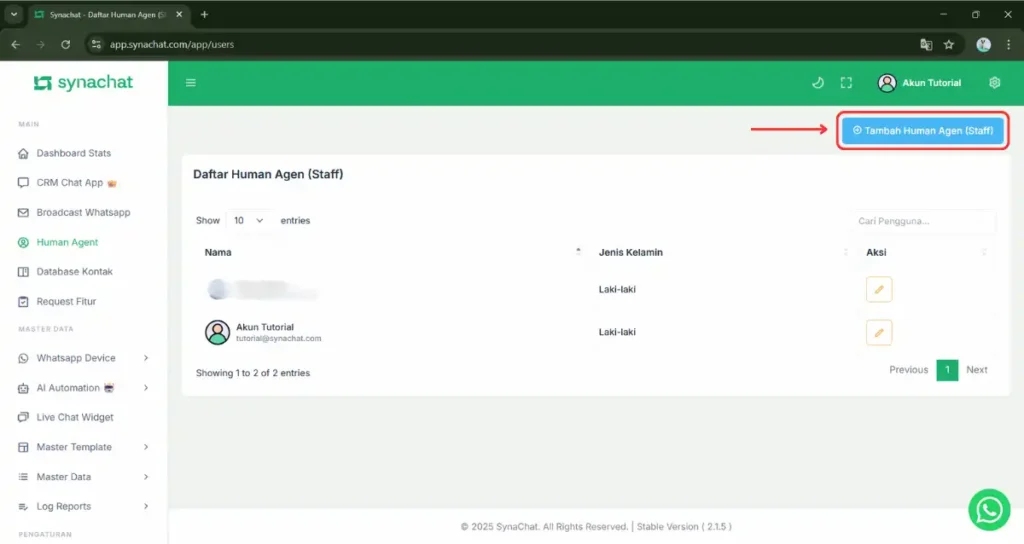
Task: Click the CRM Chat App chat icon
Action: [24, 183]
